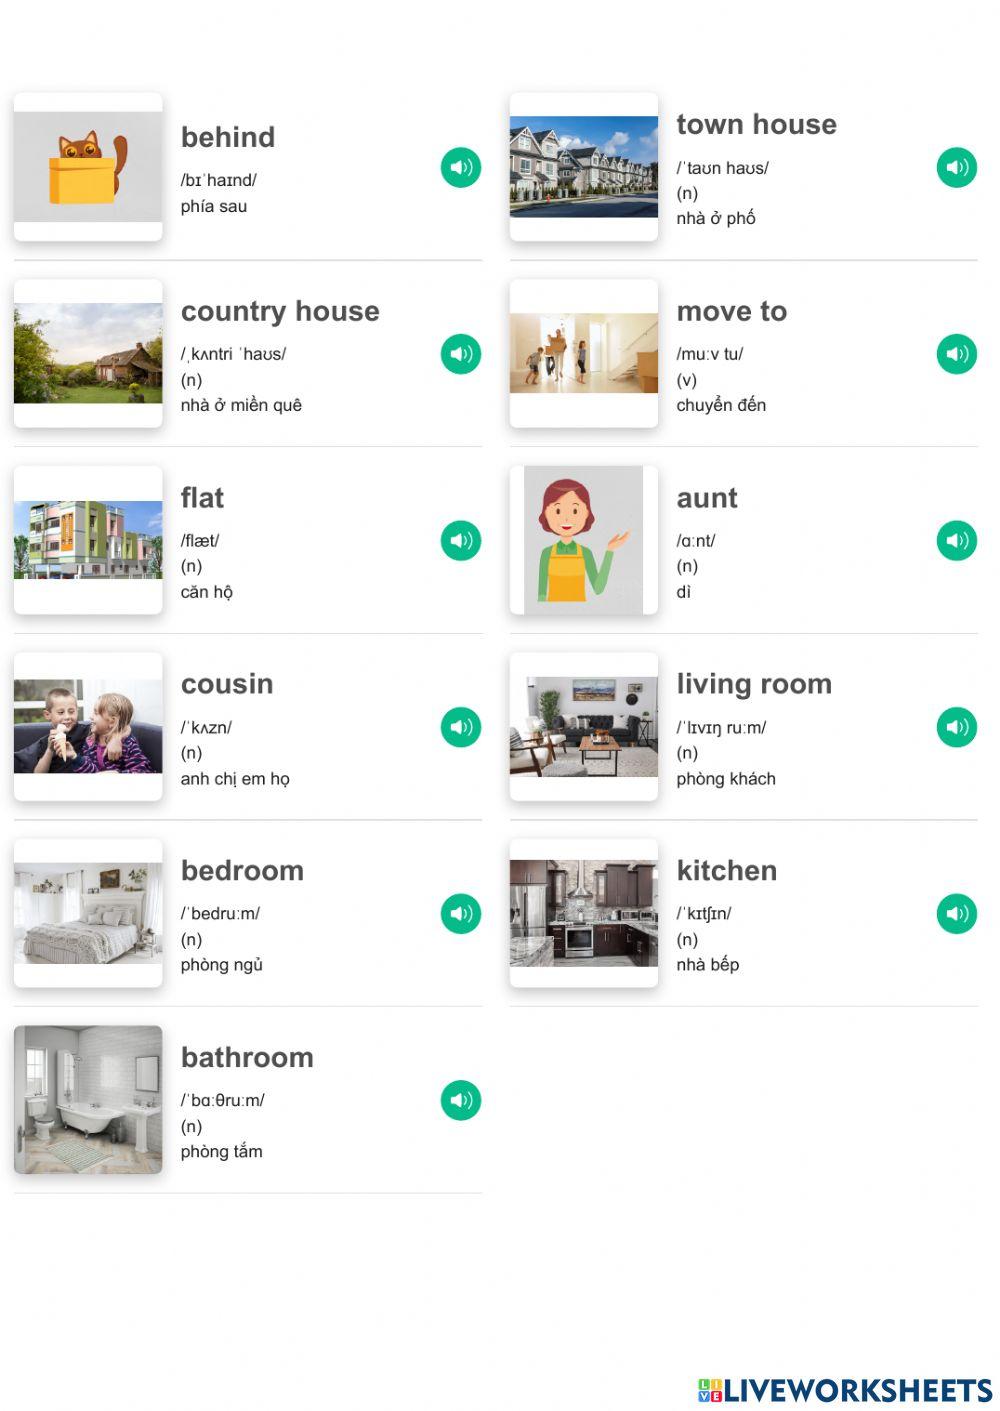This screenshot has height=1411, width=1000.
Task: Click the country house heading text
Action: point(280,311)
